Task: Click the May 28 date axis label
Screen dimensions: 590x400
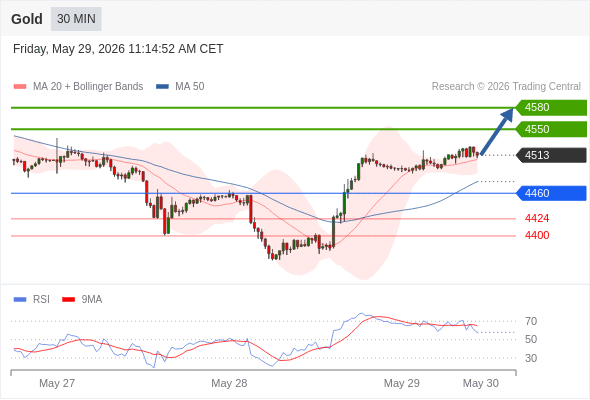Action: 229,383
